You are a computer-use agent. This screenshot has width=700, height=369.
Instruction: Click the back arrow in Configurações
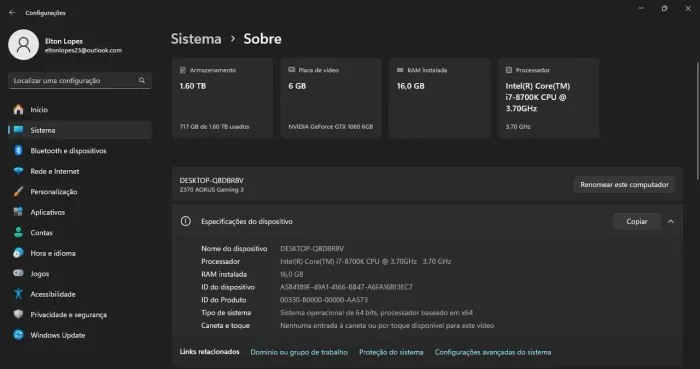tap(12, 12)
